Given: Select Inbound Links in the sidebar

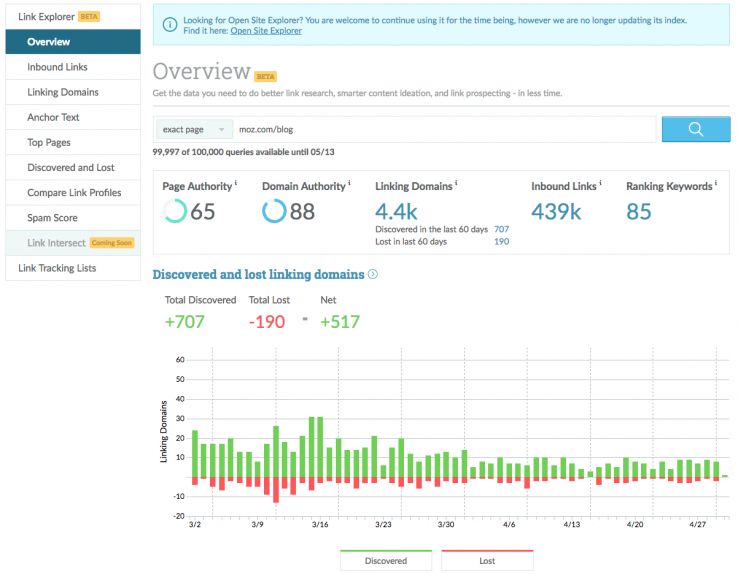Looking at the screenshot, I should 57,67.
